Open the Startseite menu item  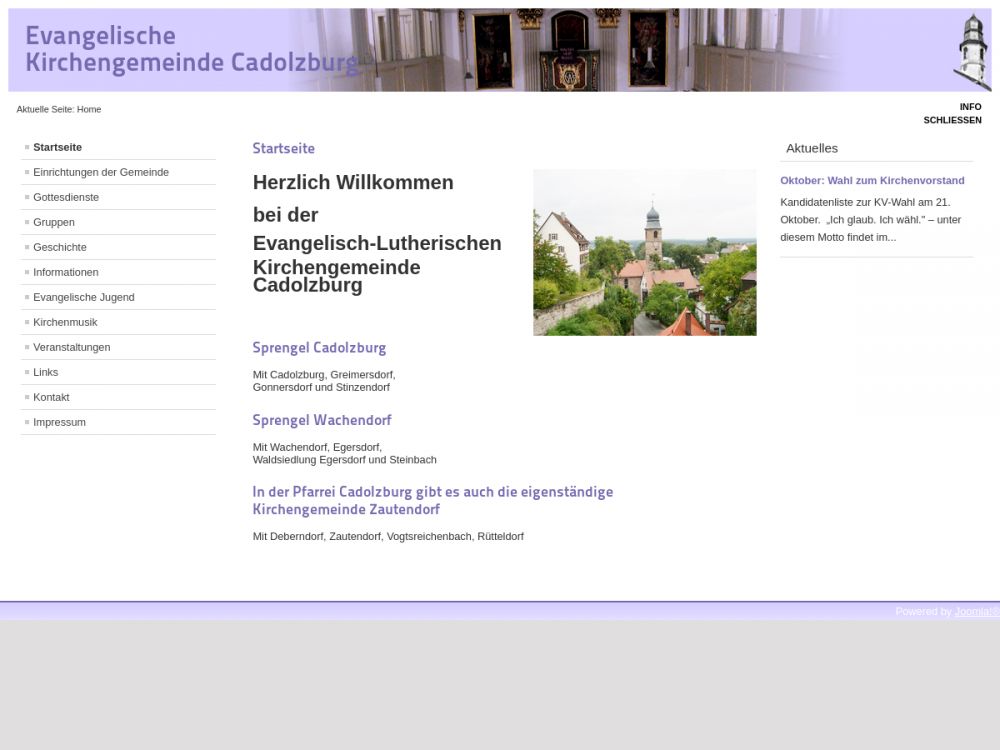(x=57, y=147)
